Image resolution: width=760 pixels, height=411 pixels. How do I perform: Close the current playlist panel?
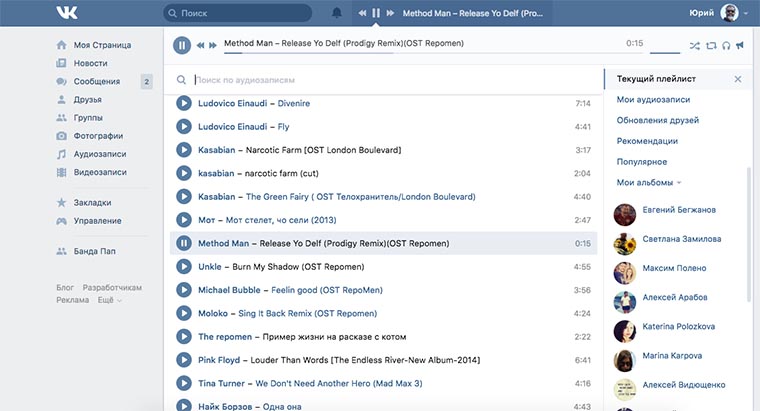coord(738,79)
